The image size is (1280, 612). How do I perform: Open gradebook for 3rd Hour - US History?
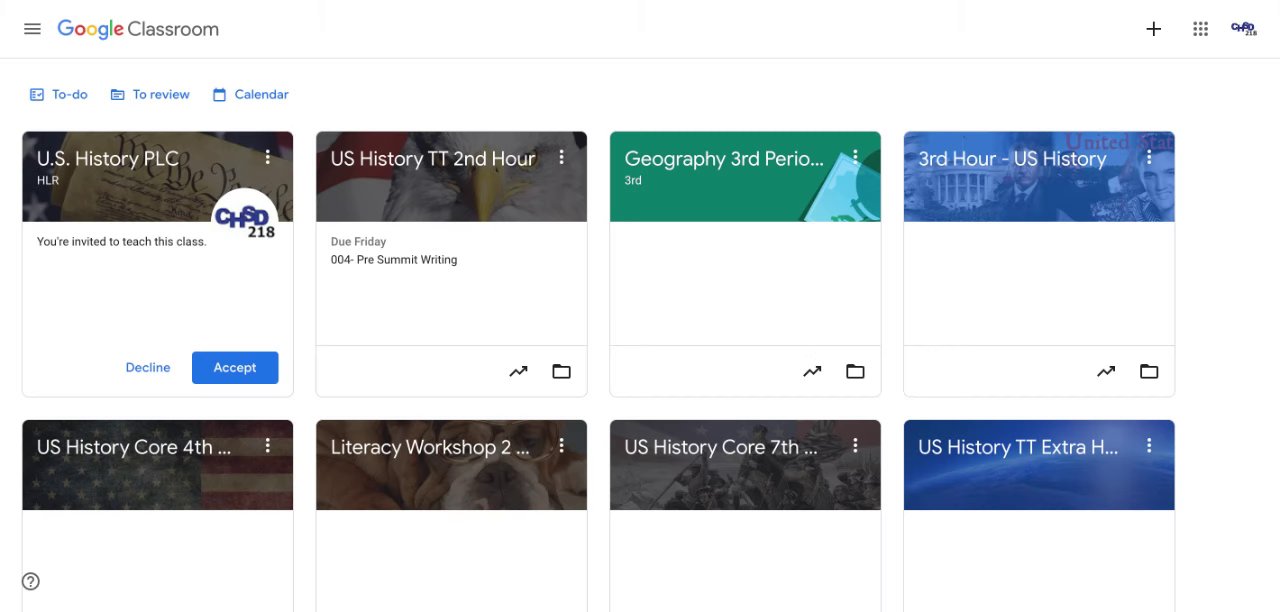[x=1106, y=371]
